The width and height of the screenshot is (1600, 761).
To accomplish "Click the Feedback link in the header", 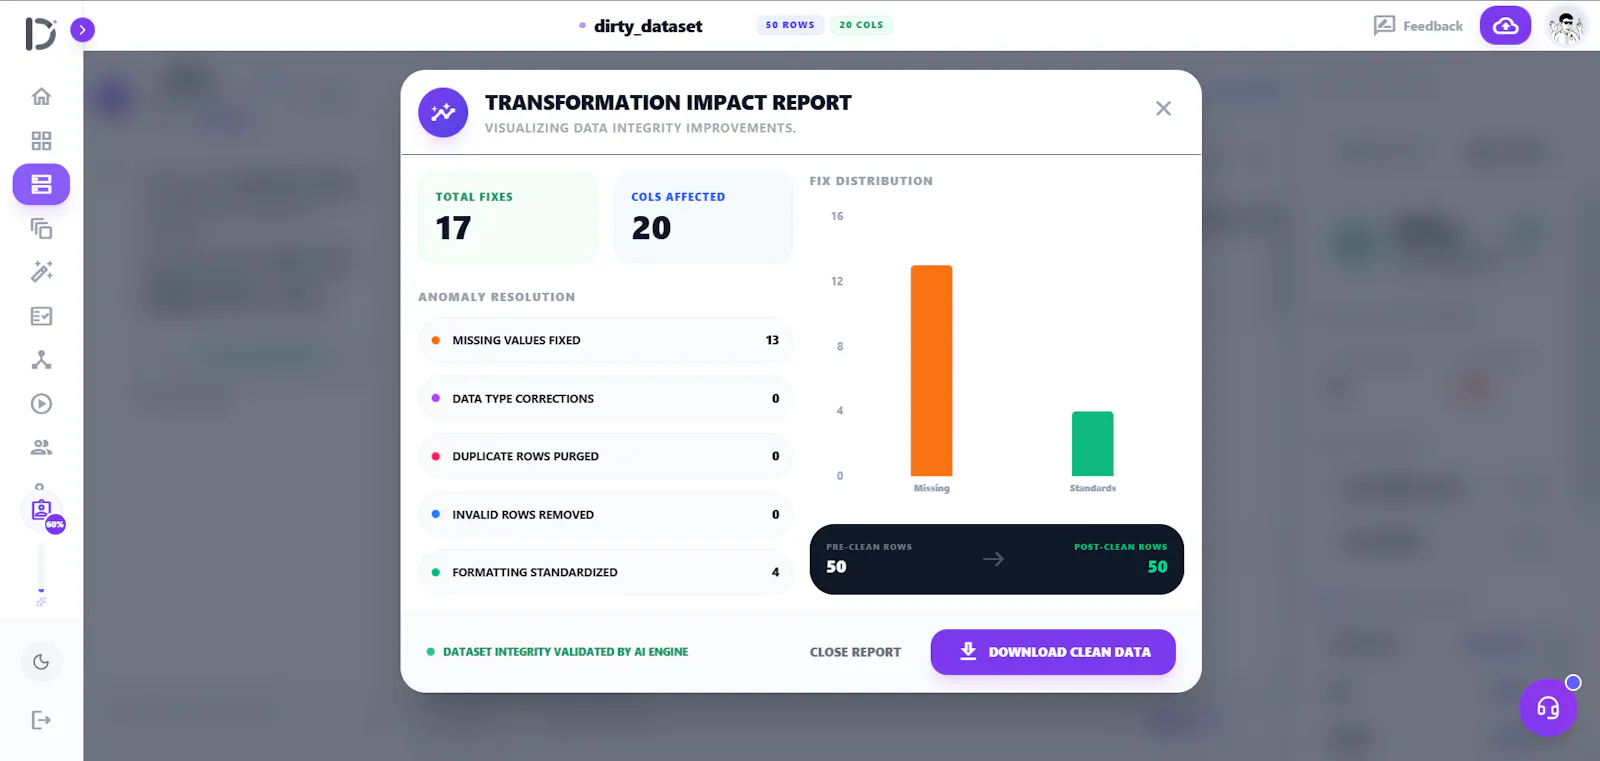I will point(1418,26).
